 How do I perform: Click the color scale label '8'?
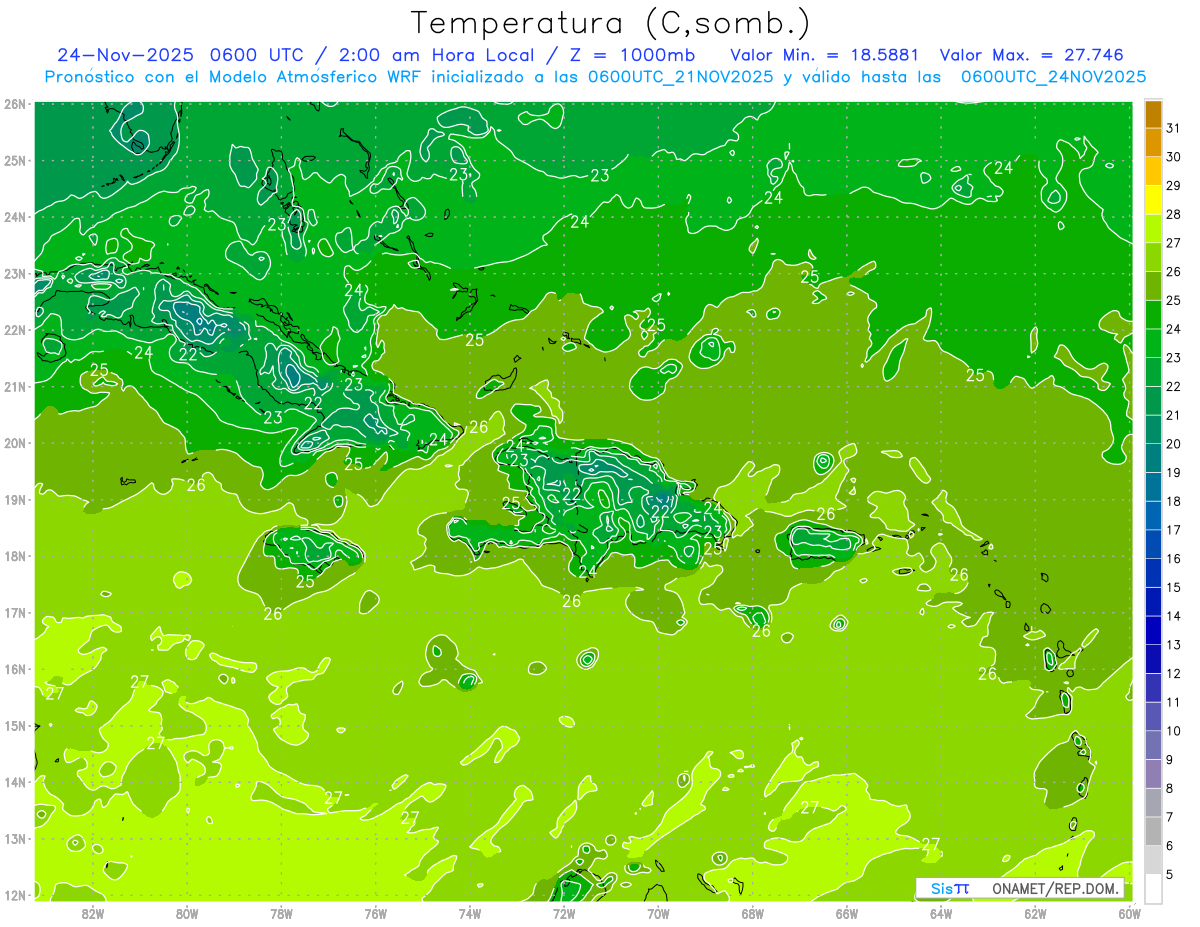click(x=1170, y=789)
